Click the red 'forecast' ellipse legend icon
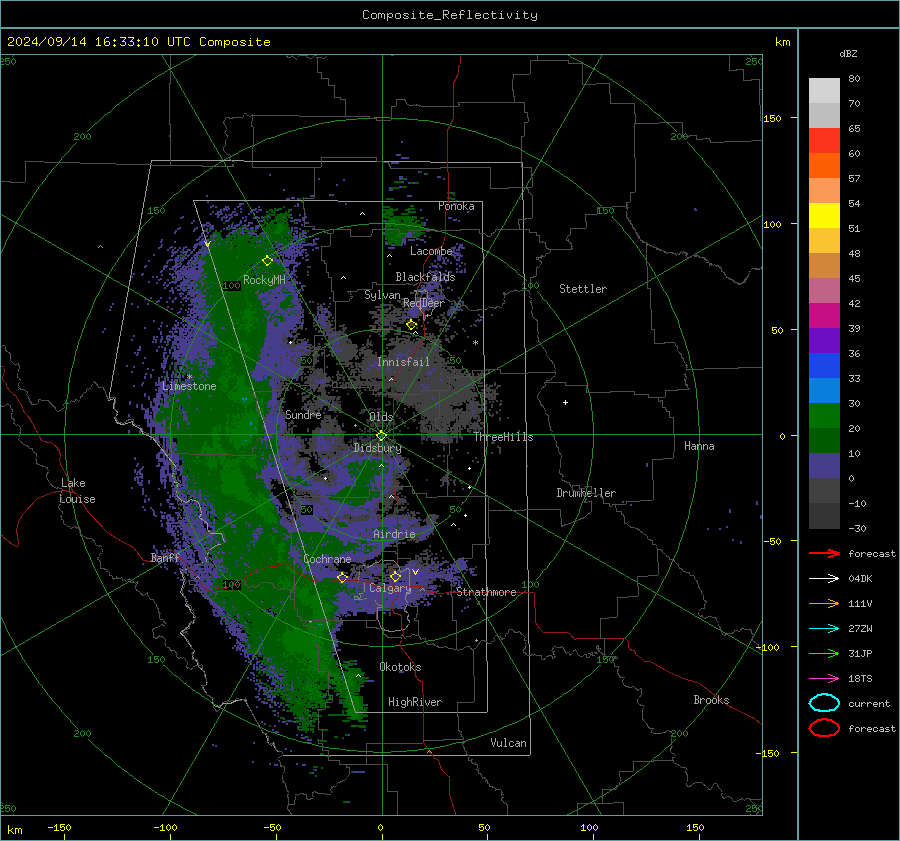 coord(824,728)
